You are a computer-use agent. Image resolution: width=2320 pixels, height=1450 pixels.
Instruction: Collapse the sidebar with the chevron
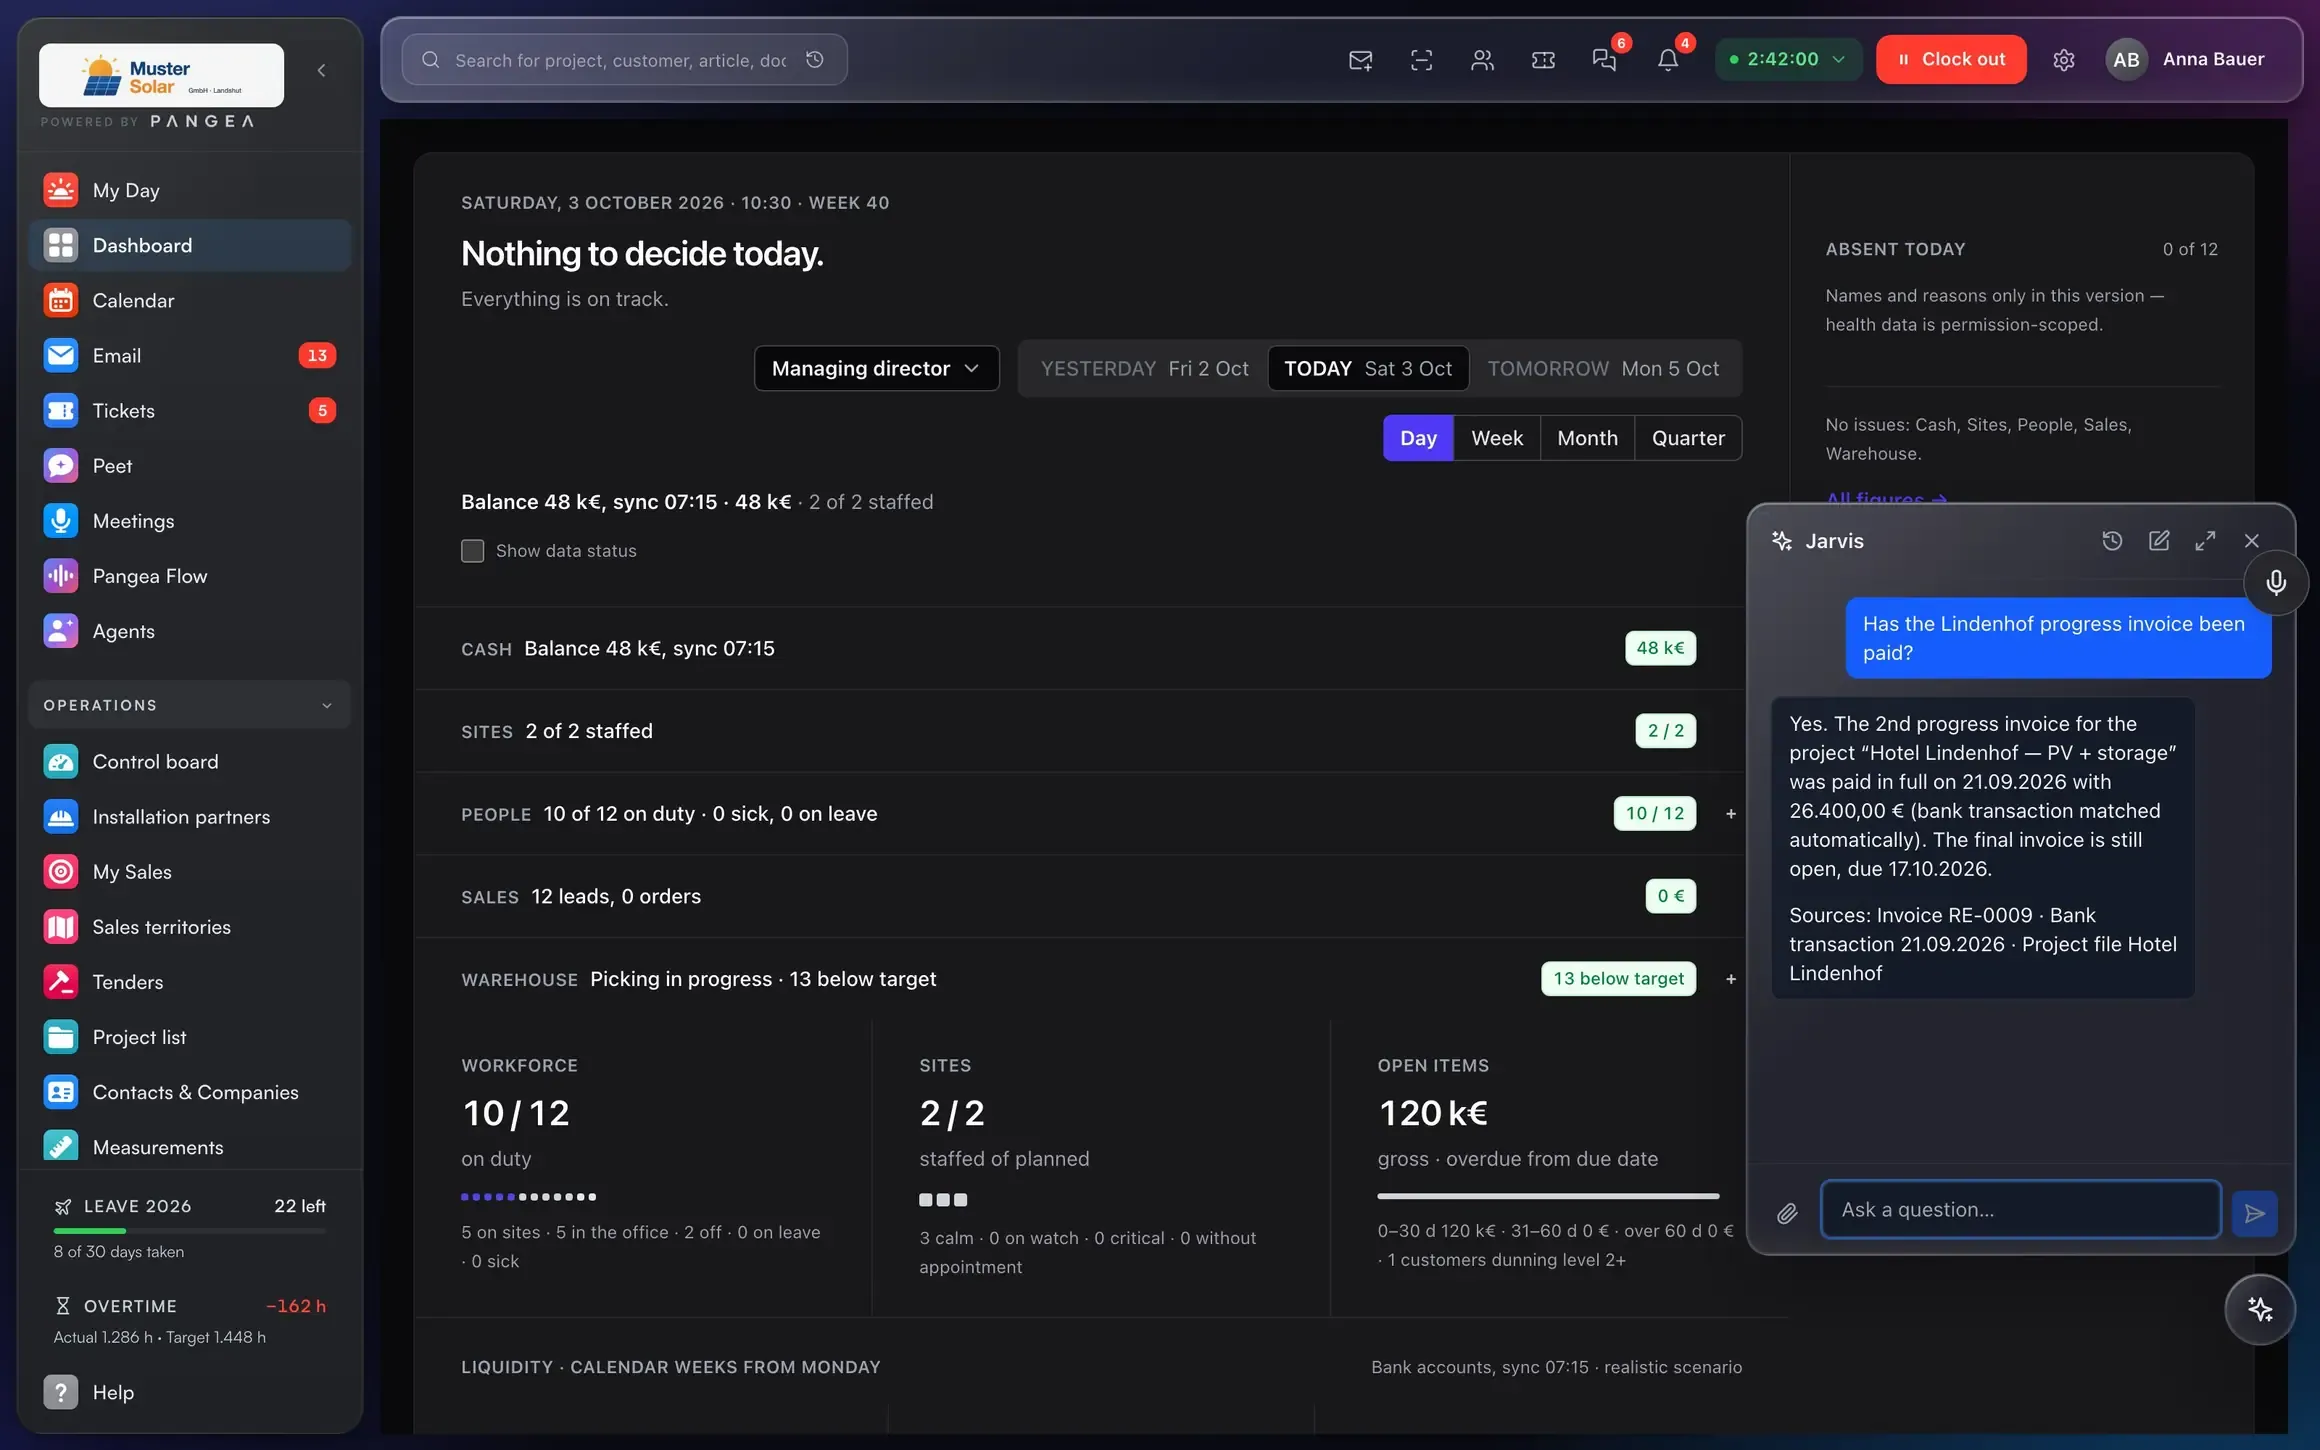[321, 70]
